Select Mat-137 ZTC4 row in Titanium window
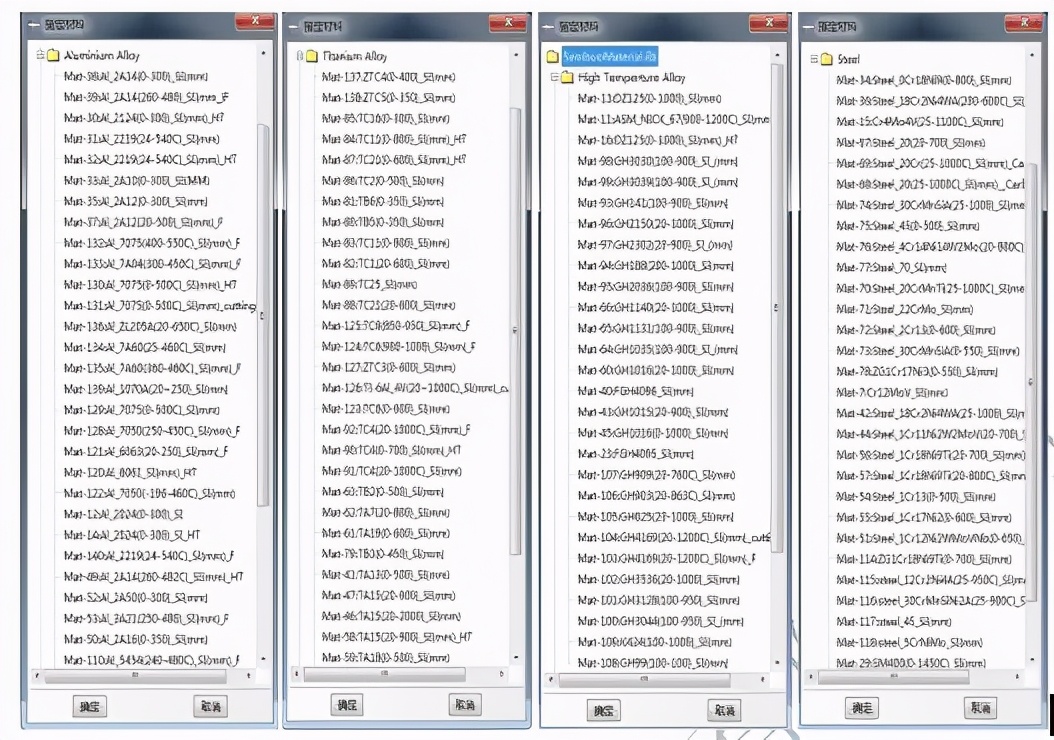Screen dimensions: 1054x740 389,77
